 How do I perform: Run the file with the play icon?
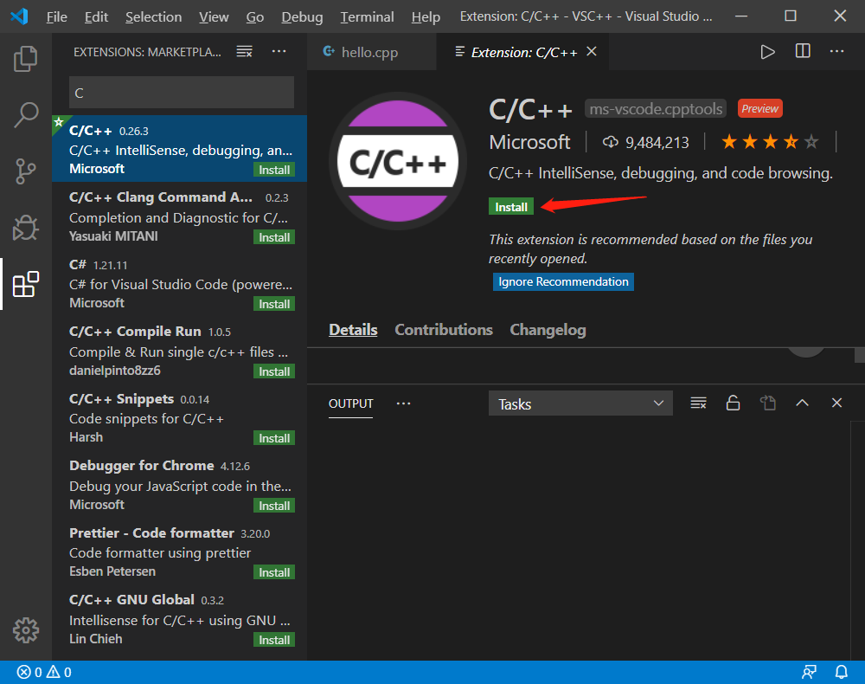point(767,52)
